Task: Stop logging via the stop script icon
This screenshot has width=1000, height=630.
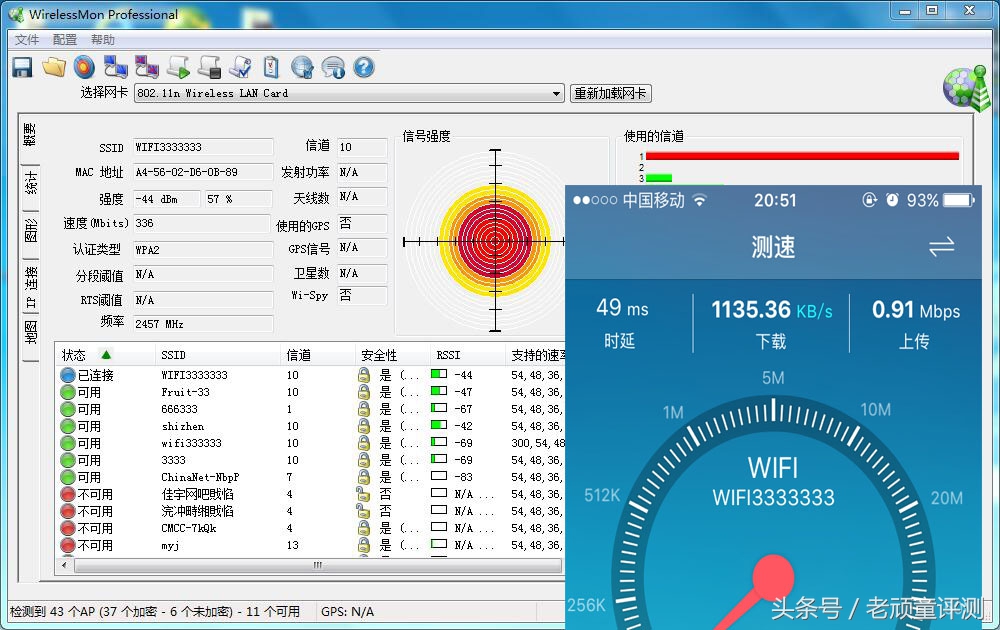Action: [x=208, y=67]
